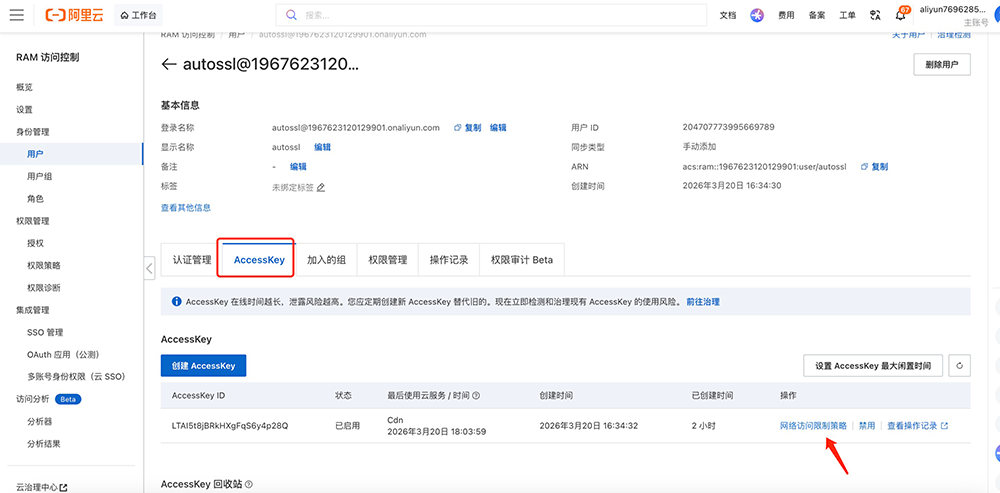The image size is (1000, 493).
Task: Click the 删除用户 button
Action: coord(941,65)
